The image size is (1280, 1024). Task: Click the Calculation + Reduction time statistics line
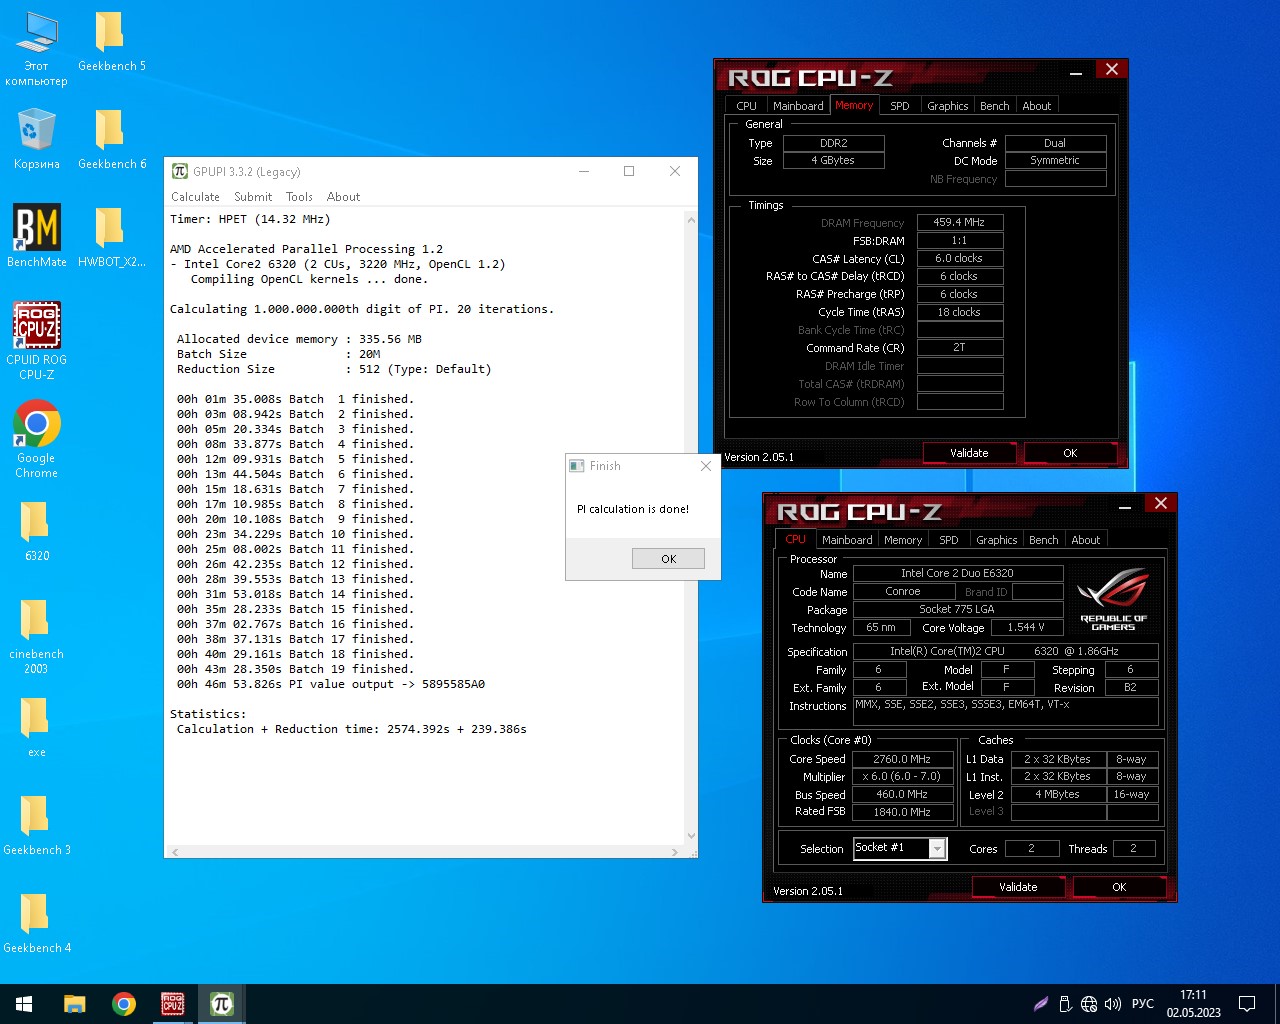pos(352,729)
